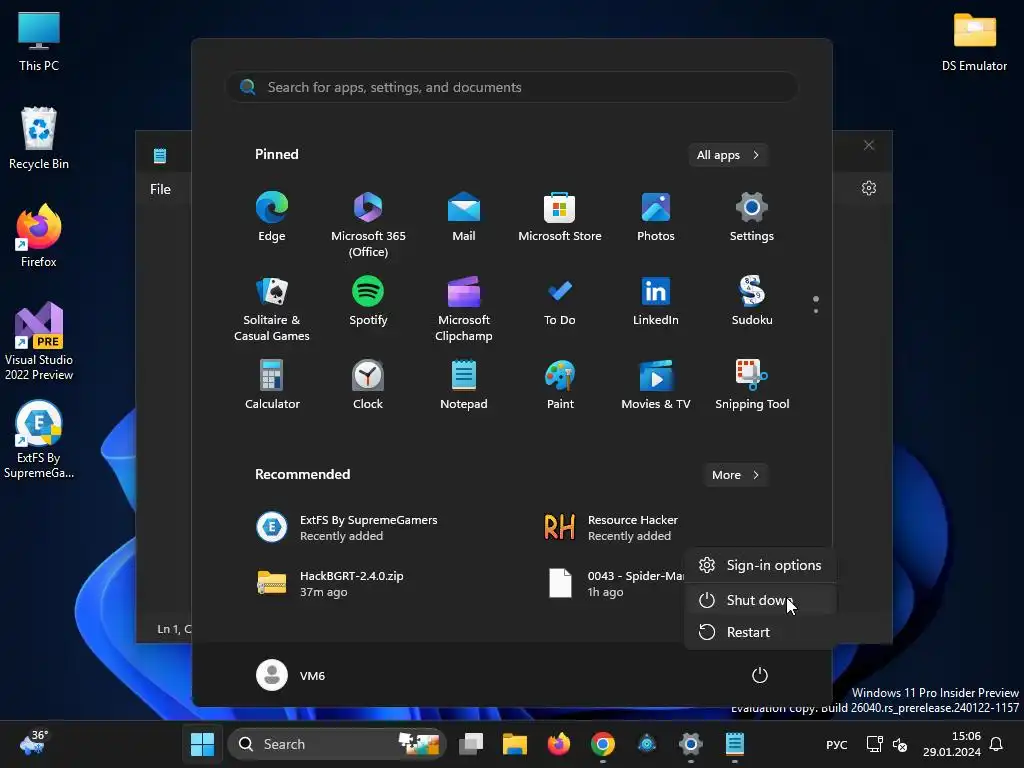
Task: Open the To Do app
Action: coord(560,301)
